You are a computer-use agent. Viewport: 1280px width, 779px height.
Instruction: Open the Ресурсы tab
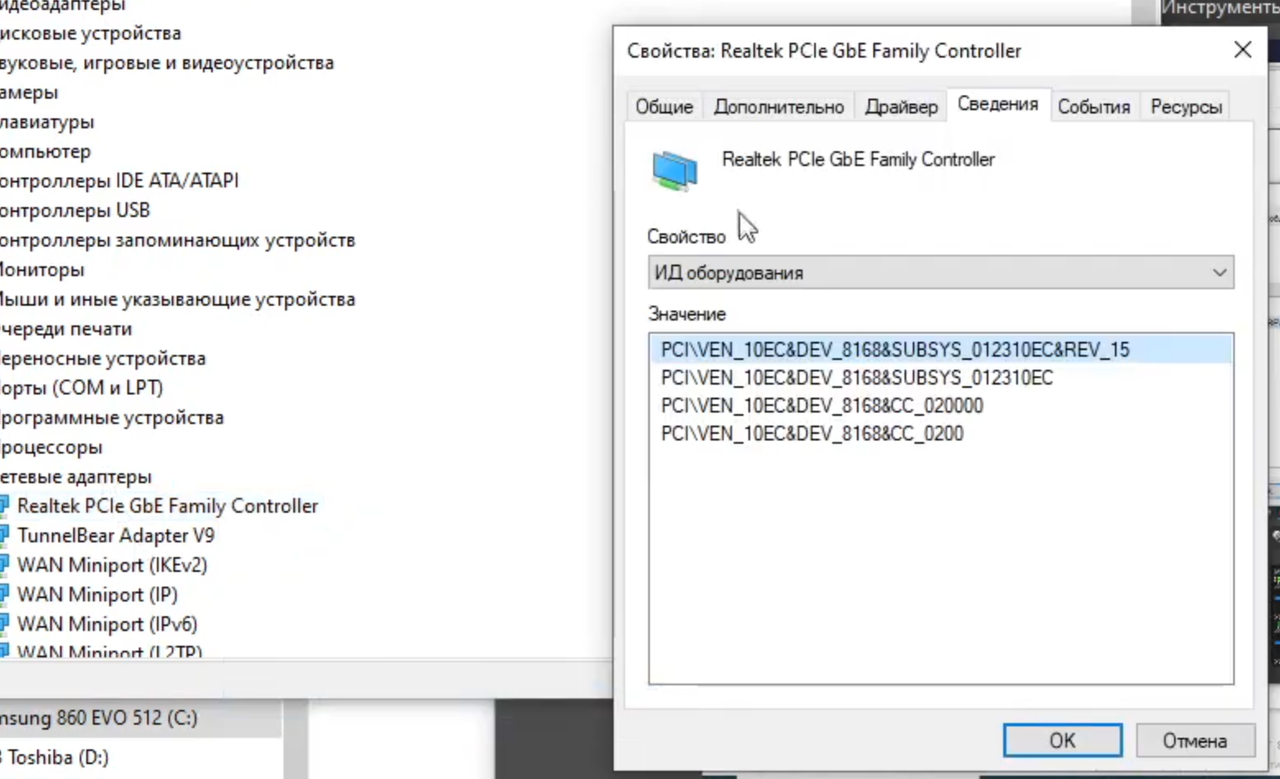pos(1186,107)
